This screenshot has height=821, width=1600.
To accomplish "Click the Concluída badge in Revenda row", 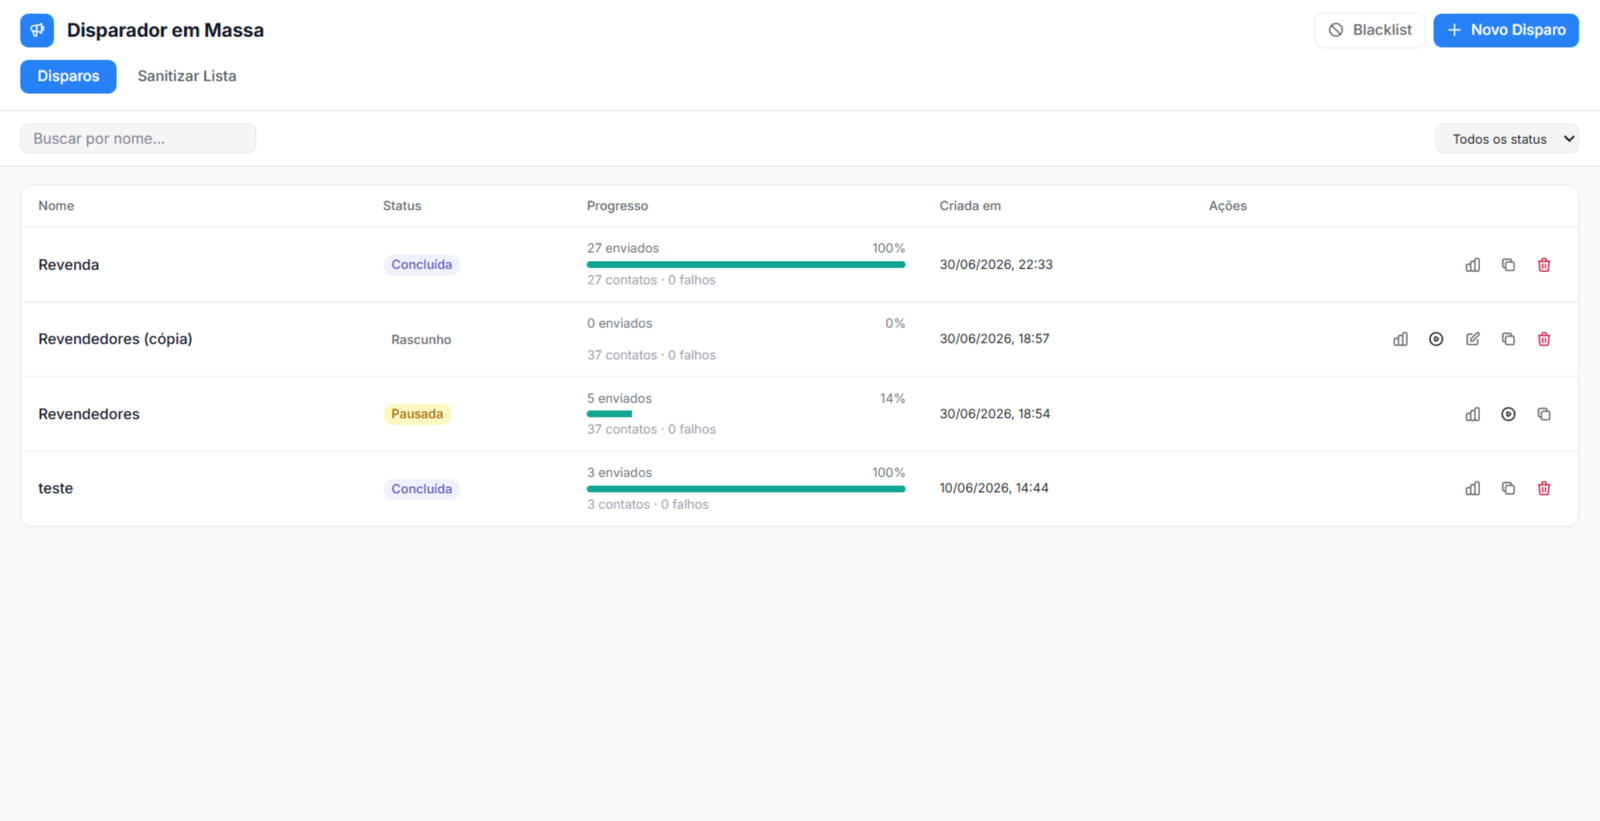I will coord(421,265).
